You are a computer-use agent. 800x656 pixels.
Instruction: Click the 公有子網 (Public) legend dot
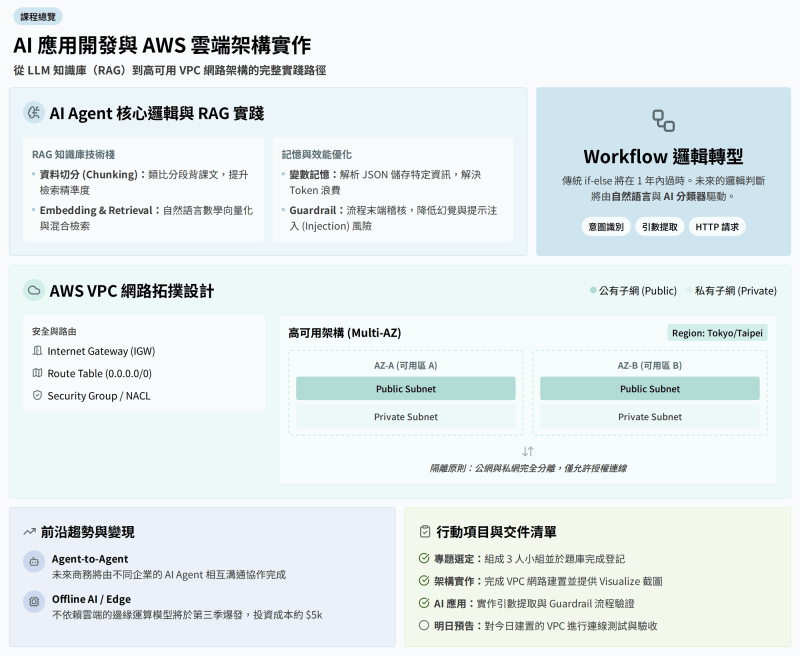pos(593,290)
